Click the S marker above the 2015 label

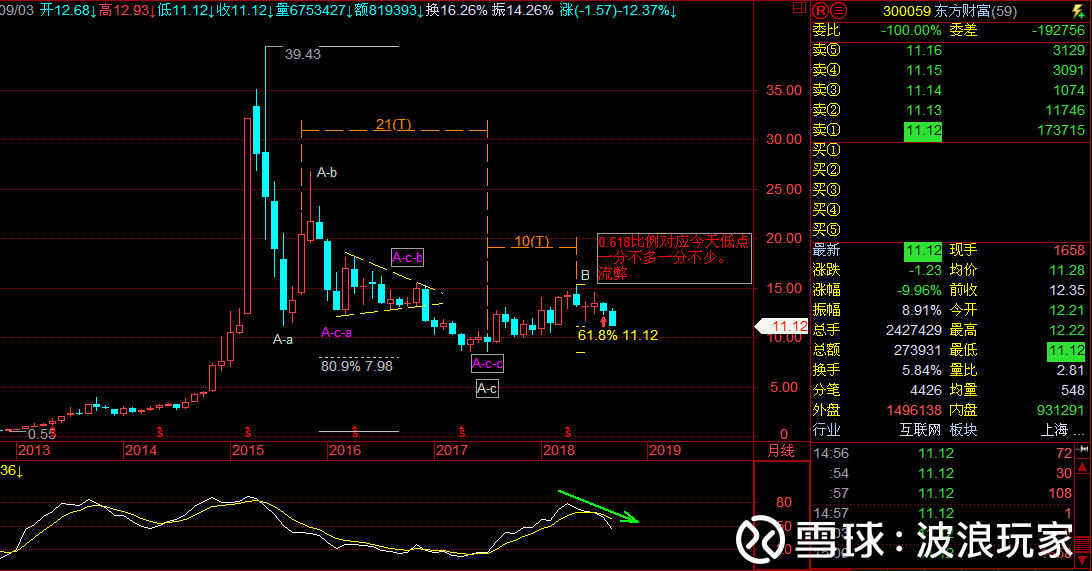248,432
